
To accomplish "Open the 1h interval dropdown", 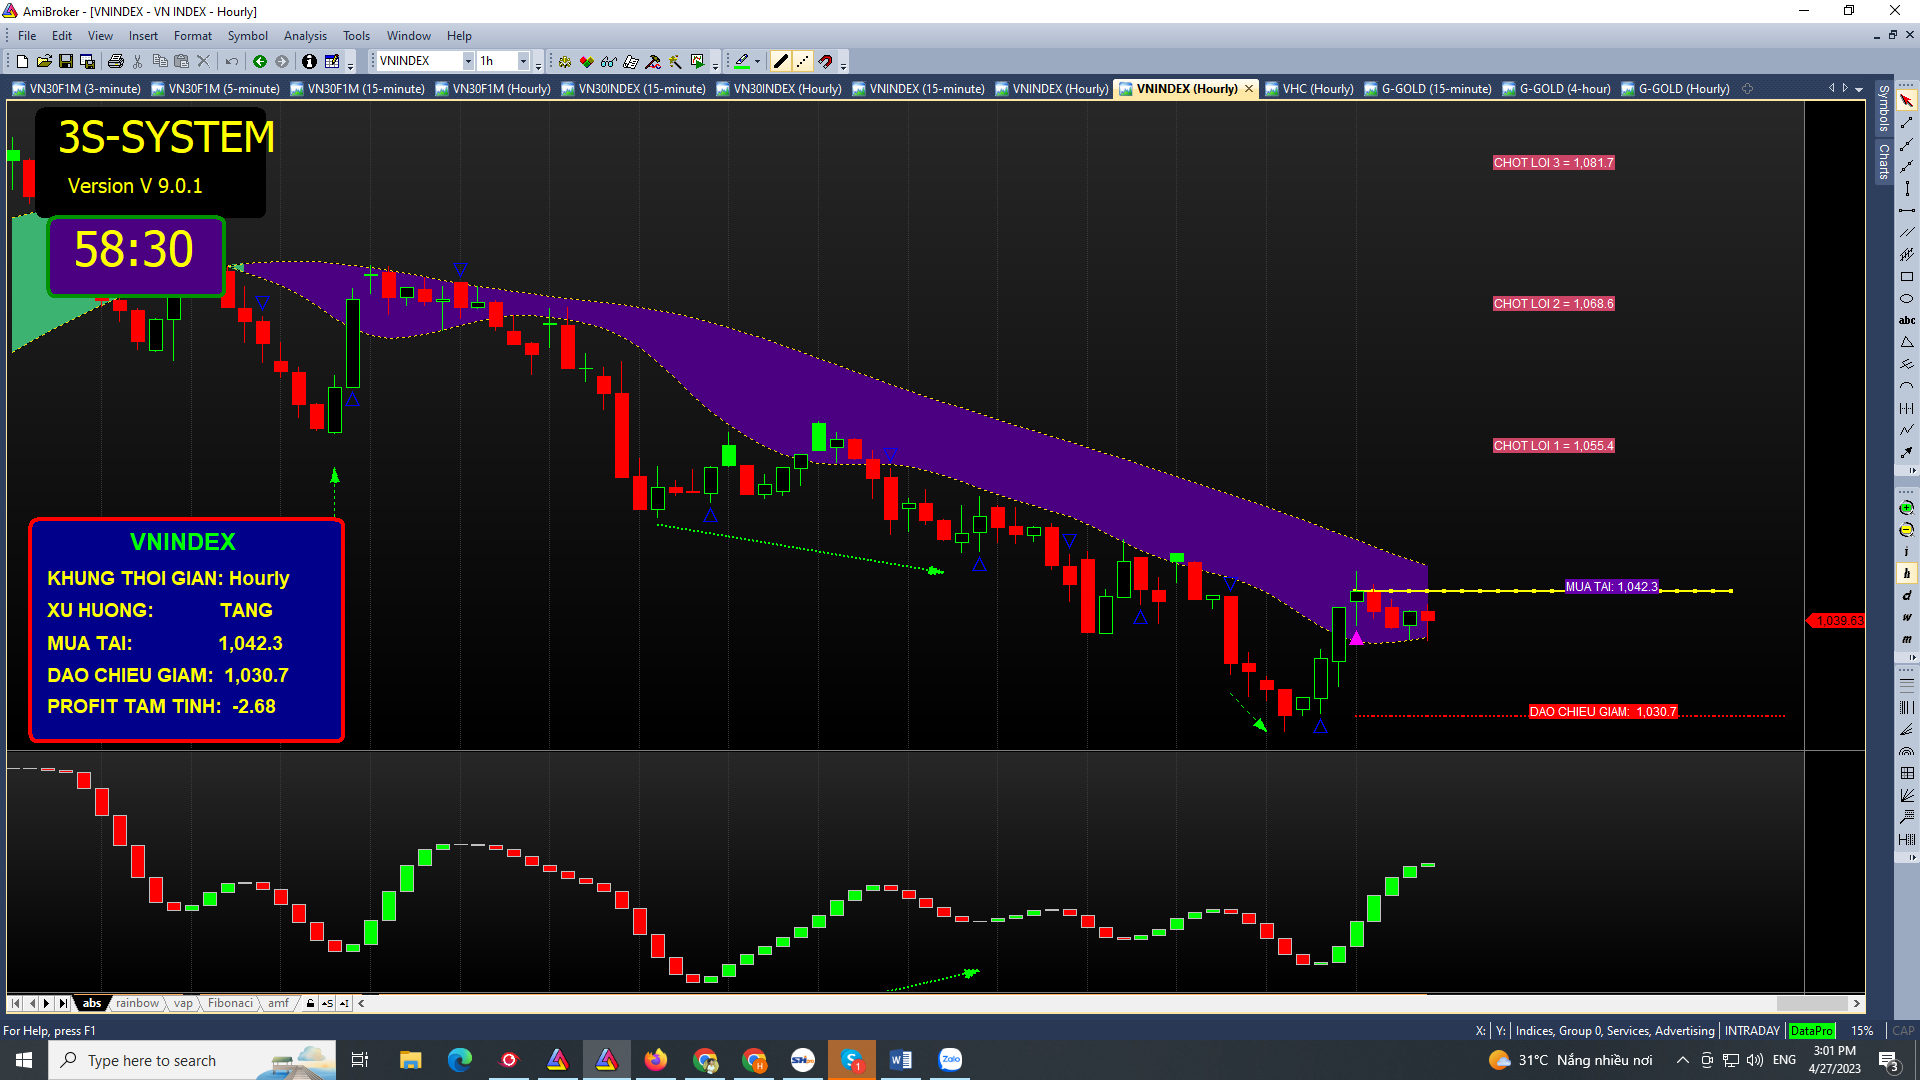I will 523,62.
